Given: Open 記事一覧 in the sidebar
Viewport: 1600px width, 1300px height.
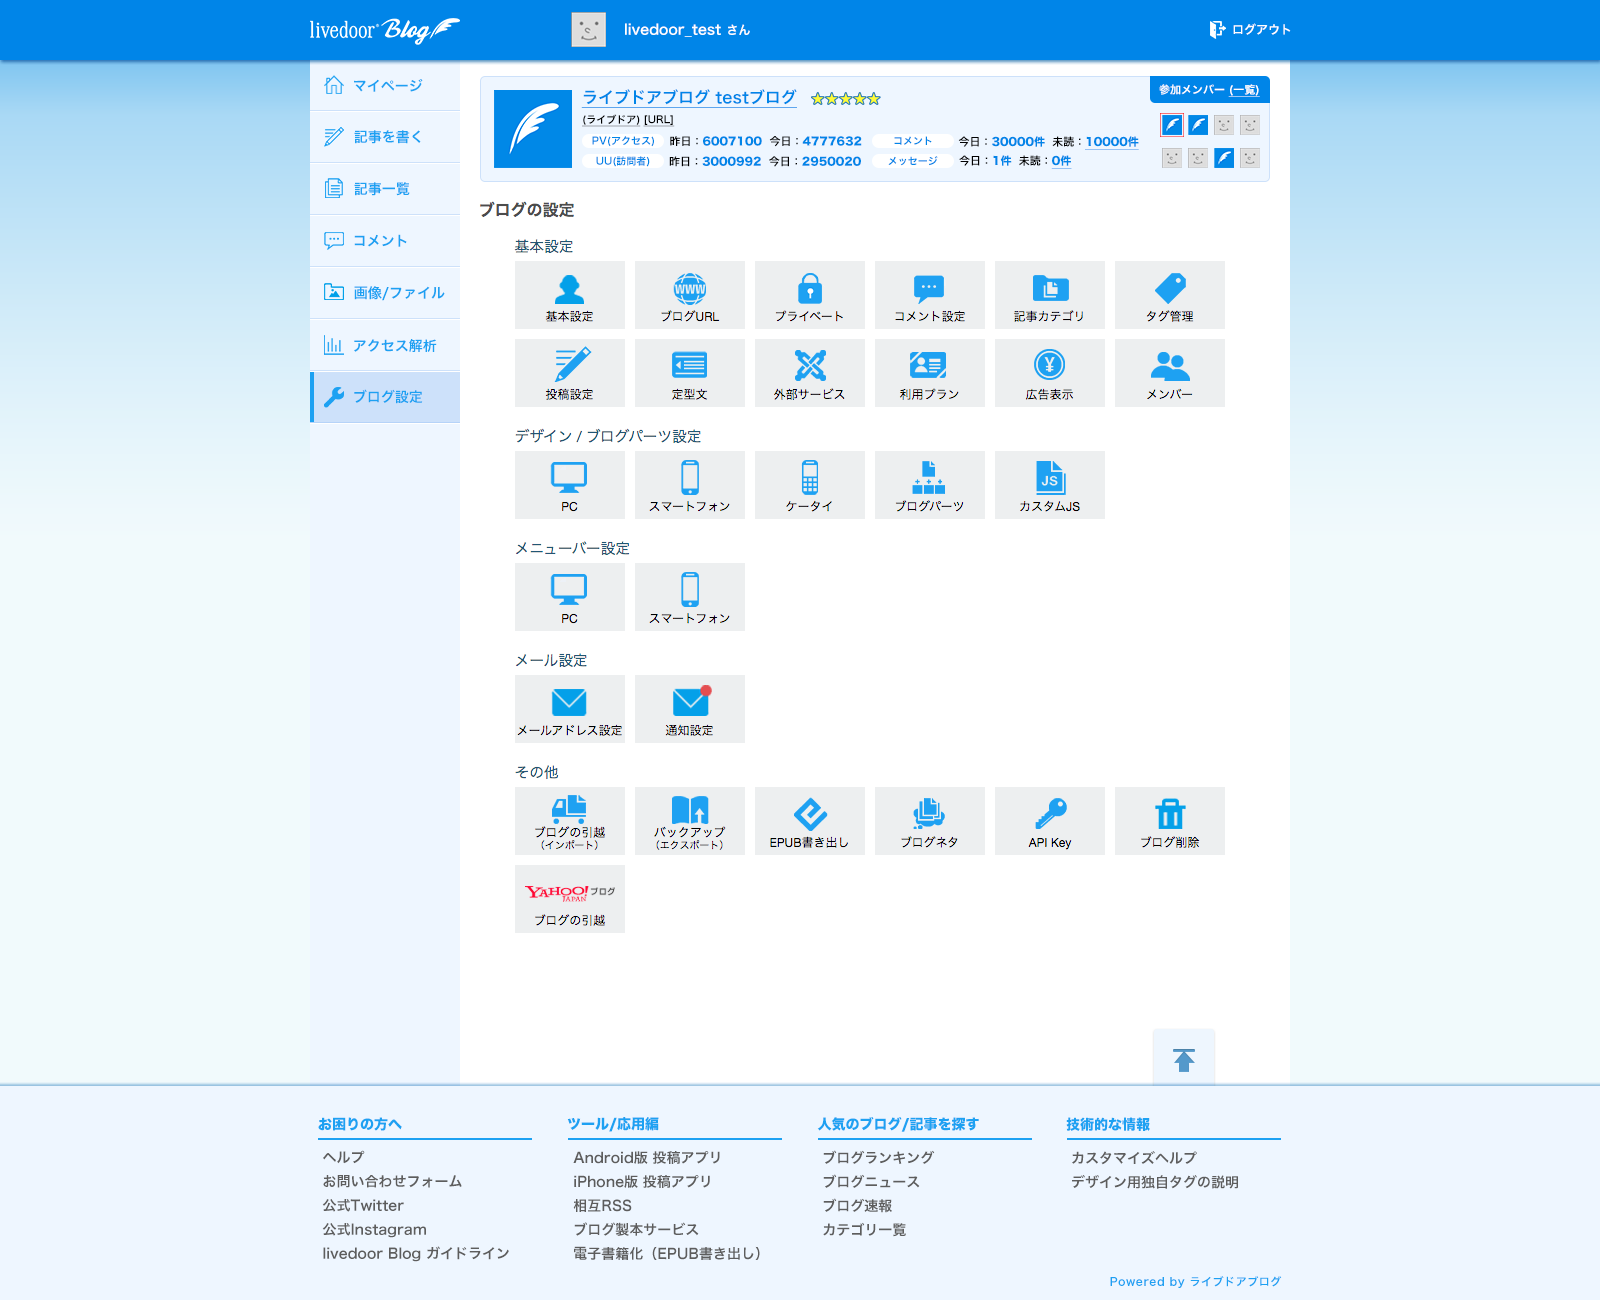Looking at the screenshot, I should [385, 189].
